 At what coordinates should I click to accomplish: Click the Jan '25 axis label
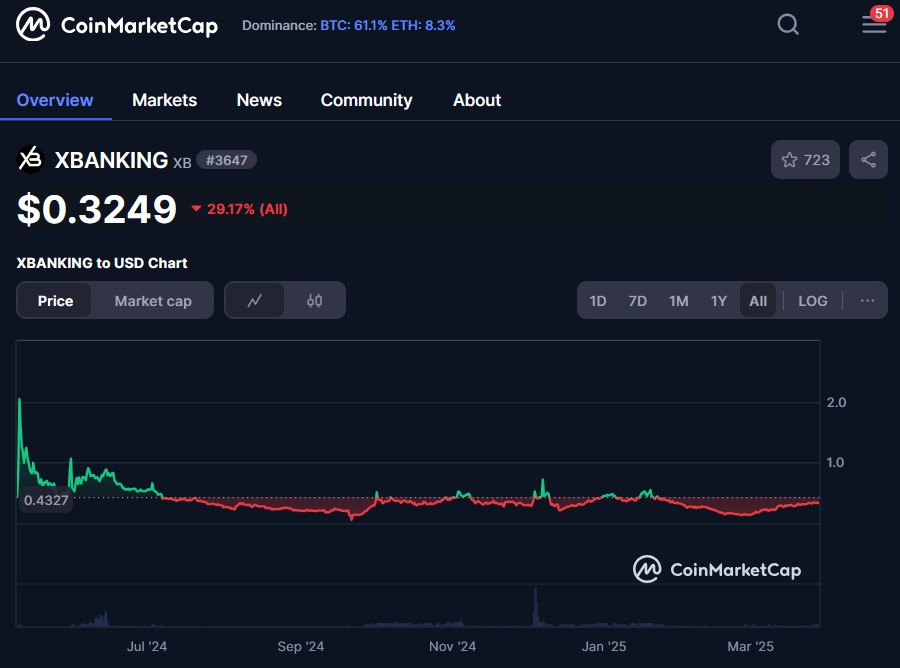point(604,646)
